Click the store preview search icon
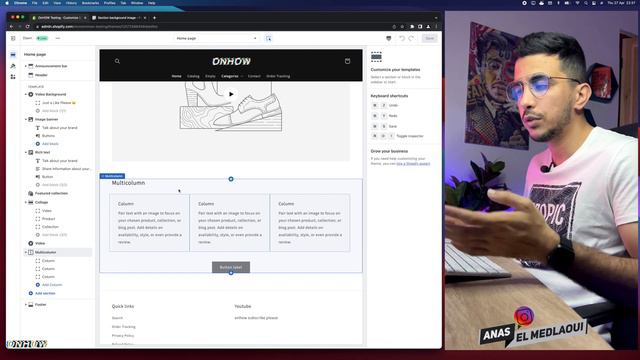This screenshot has width=640, height=360. (117, 61)
